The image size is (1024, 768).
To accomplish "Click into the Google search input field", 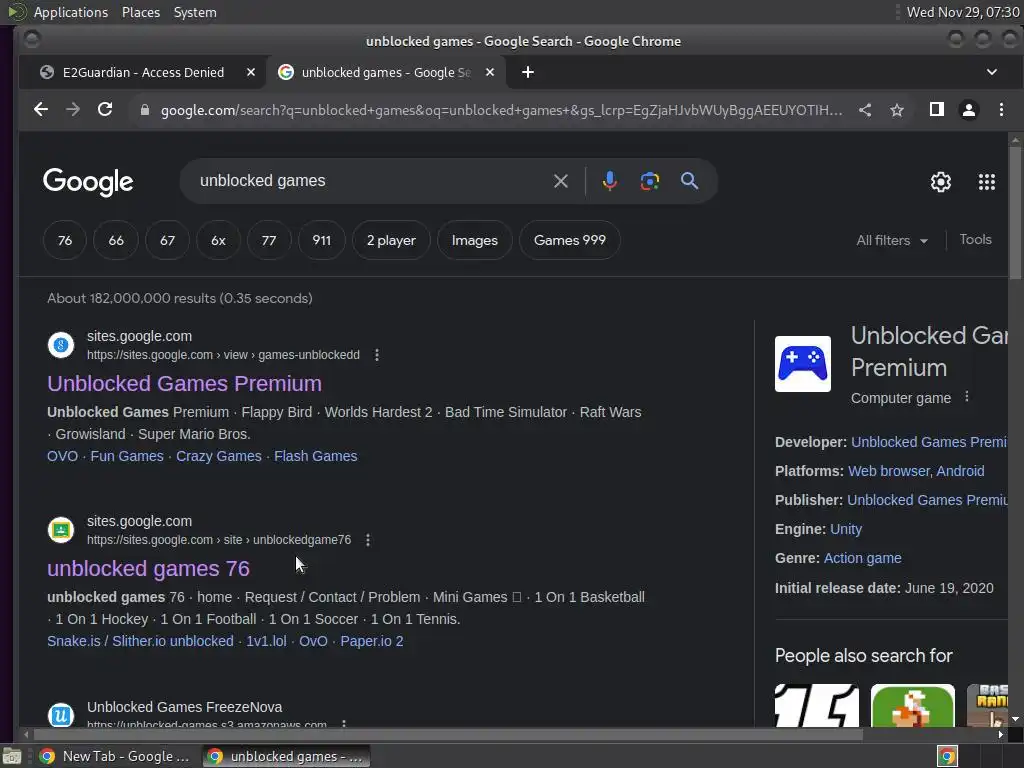I will click(372, 181).
